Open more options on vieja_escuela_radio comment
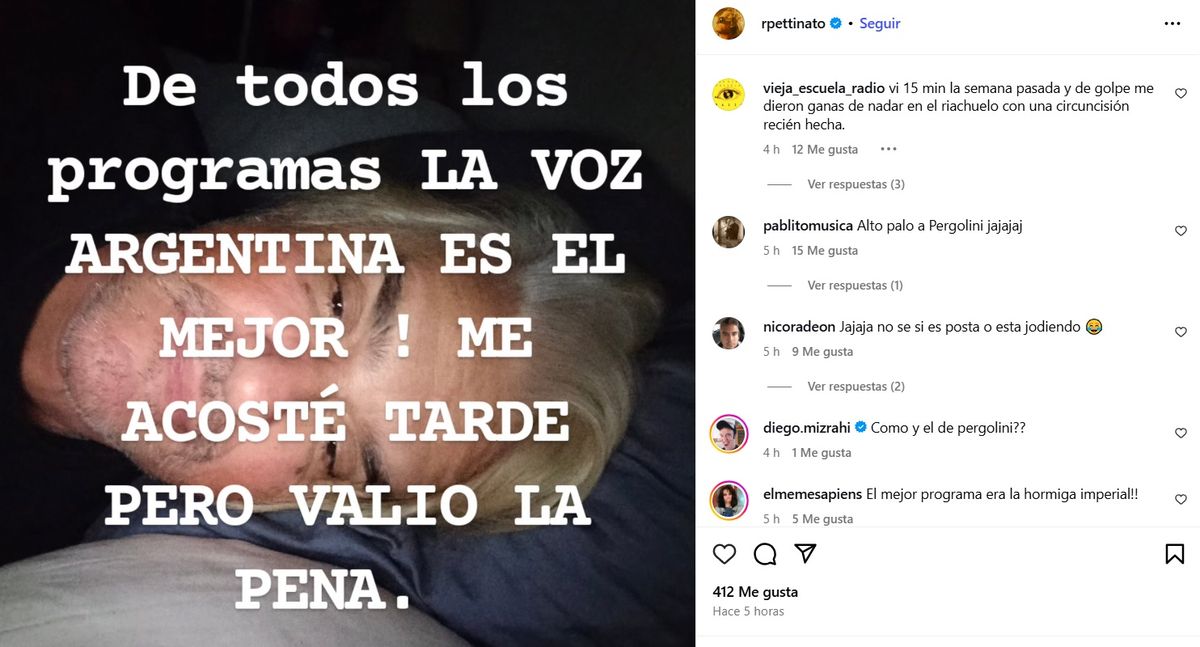 coord(889,149)
